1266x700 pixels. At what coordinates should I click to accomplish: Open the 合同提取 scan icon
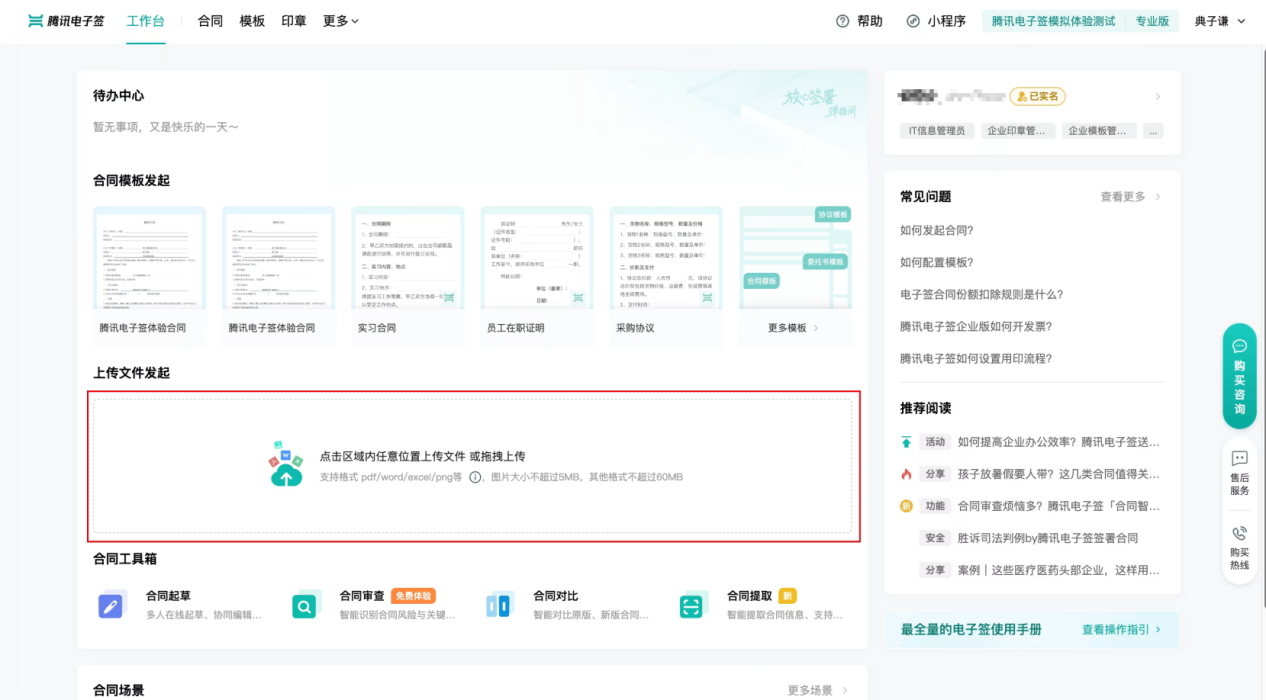[693, 605]
